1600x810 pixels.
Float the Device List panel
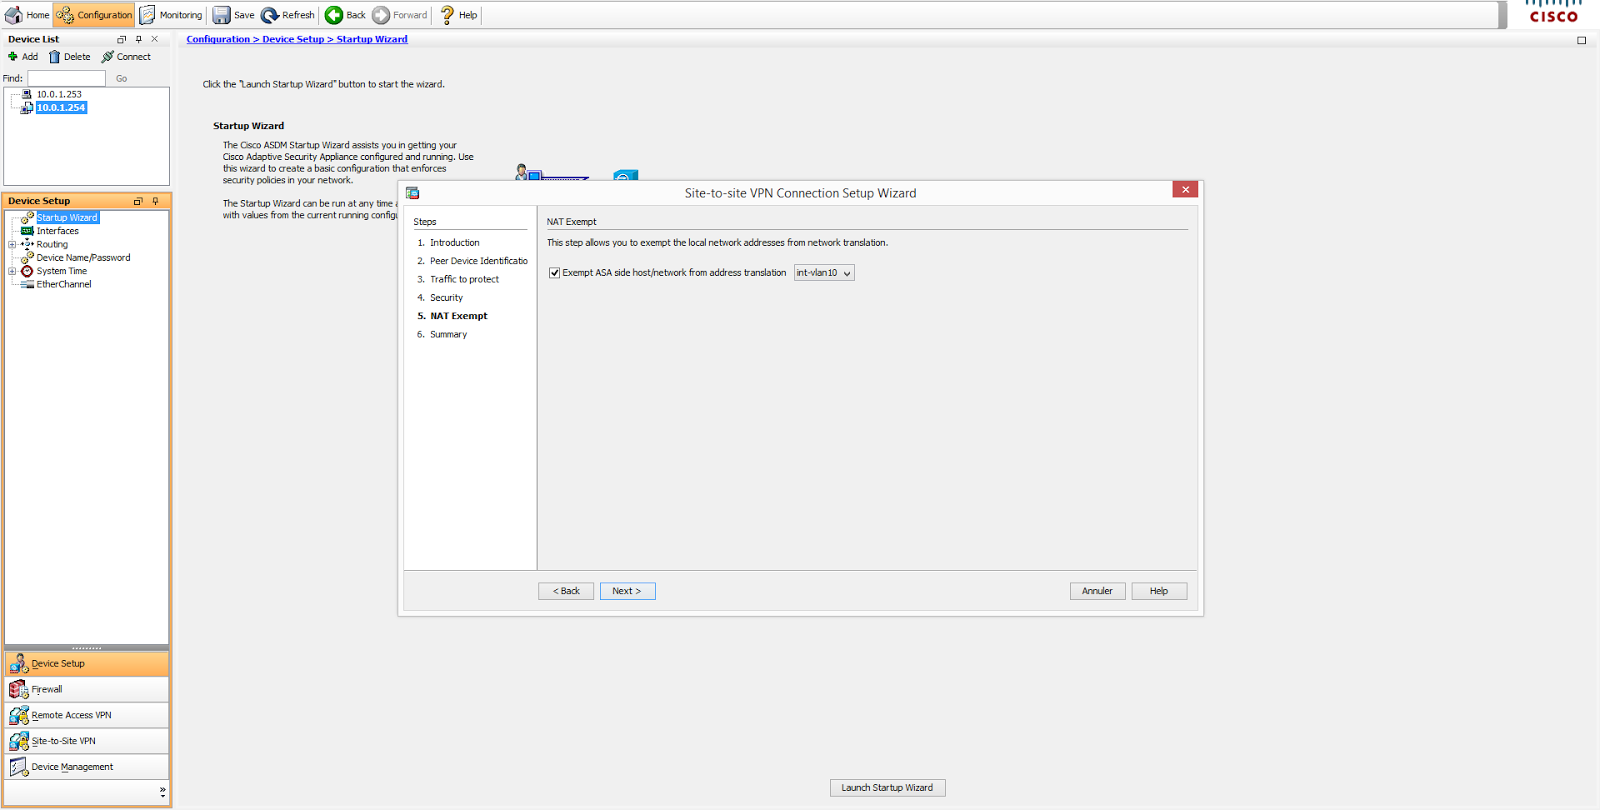coord(122,39)
